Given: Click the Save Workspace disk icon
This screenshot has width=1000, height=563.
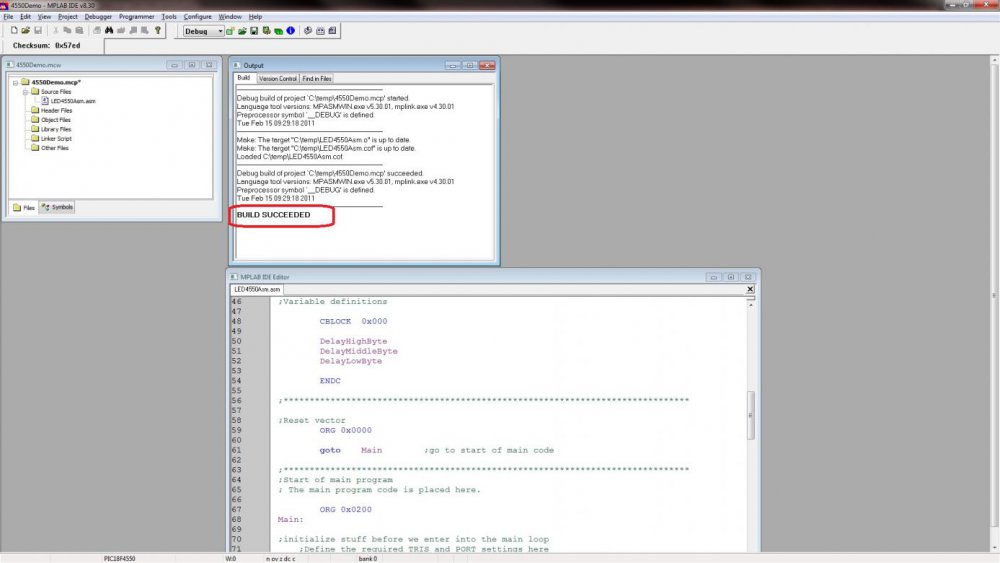Looking at the screenshot, I should pos(254,31).
